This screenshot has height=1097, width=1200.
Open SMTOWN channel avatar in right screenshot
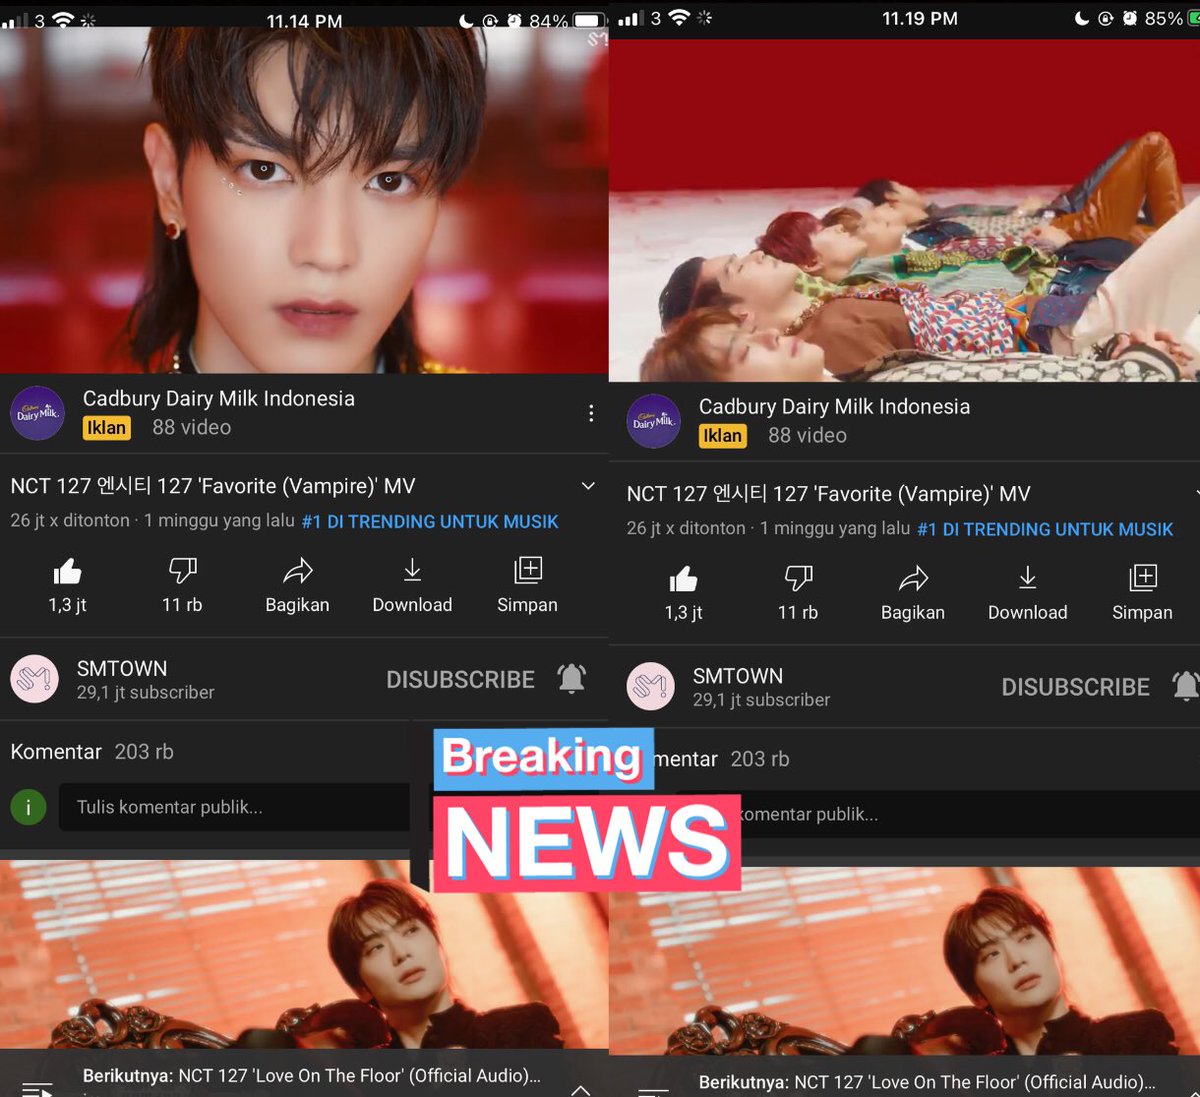point(650,688)
